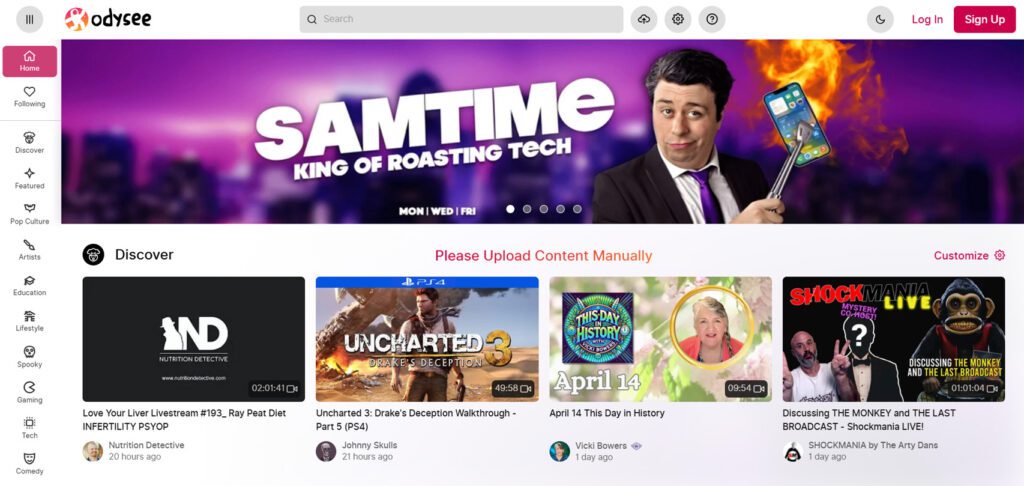The image size is (1024, 486).
Task: Click Discussing THE MONKEY video title
Action: point(869,420)
